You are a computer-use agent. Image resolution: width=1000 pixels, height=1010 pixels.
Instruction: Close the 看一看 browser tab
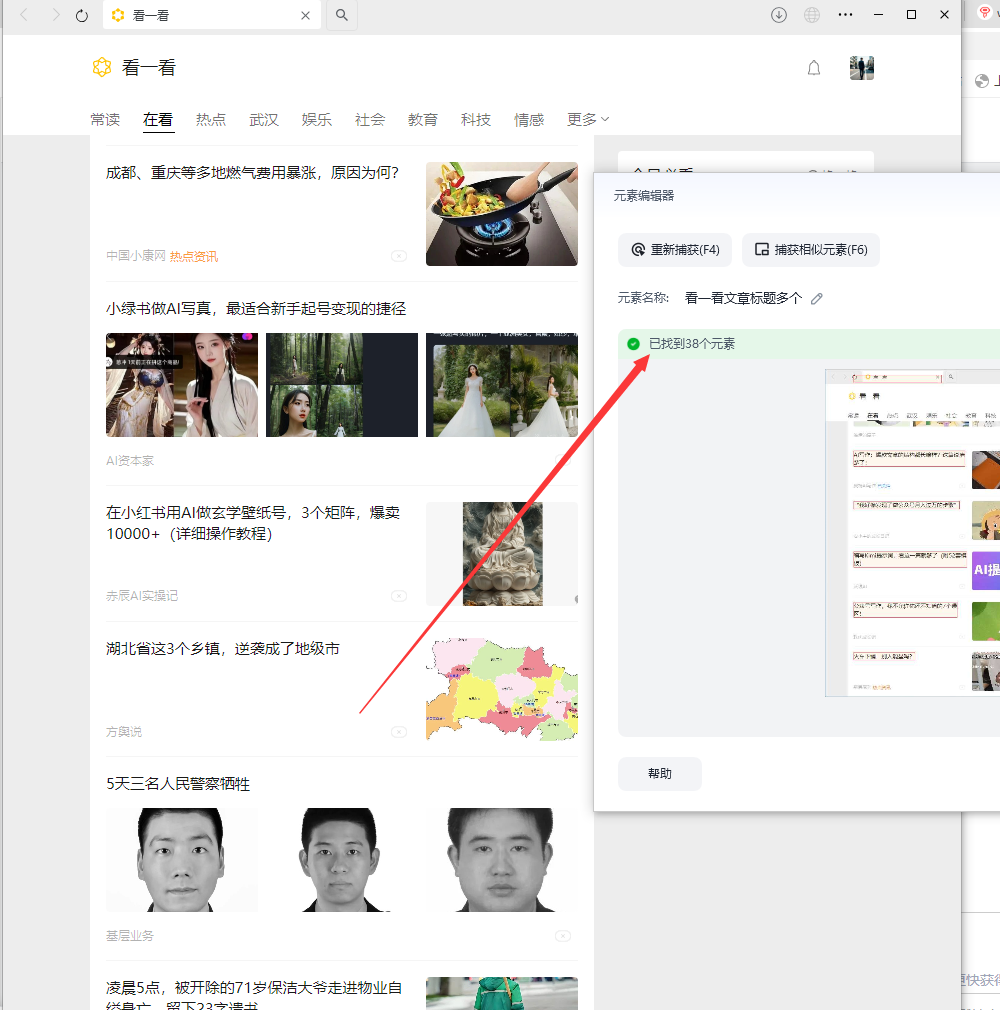(306, 15)
